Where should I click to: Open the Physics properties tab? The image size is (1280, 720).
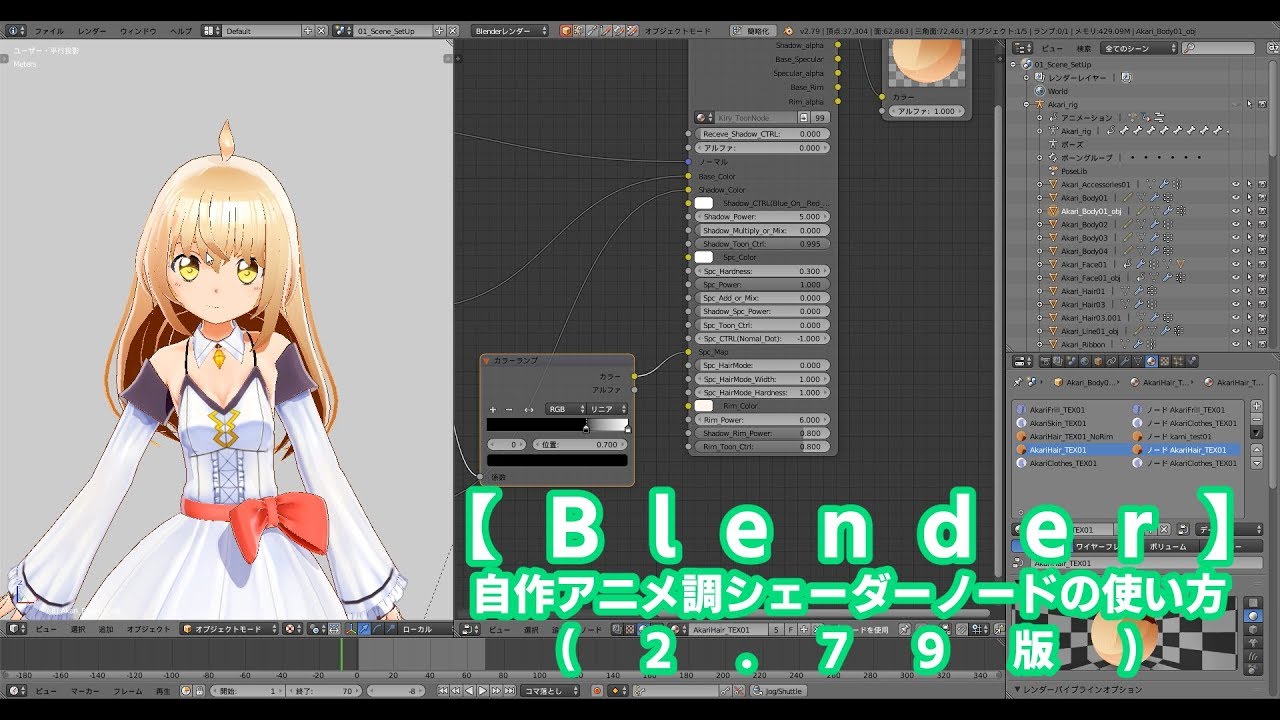click(1190, 361)
